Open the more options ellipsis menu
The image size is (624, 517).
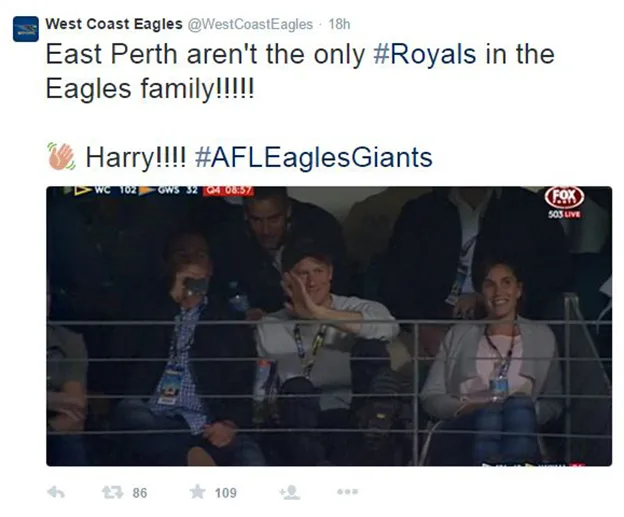[x=347, y=492]
